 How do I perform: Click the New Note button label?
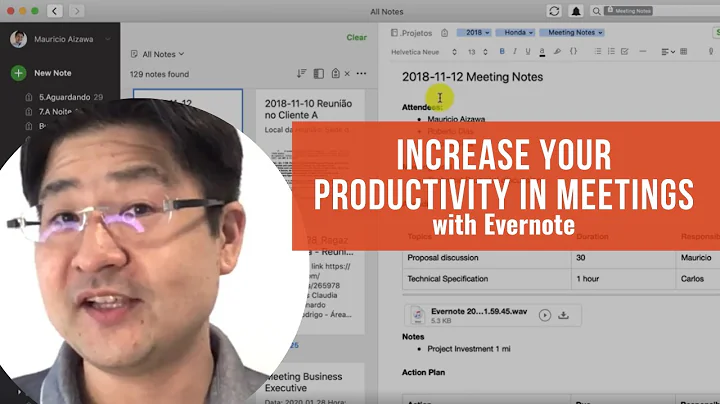pos(53,73)
